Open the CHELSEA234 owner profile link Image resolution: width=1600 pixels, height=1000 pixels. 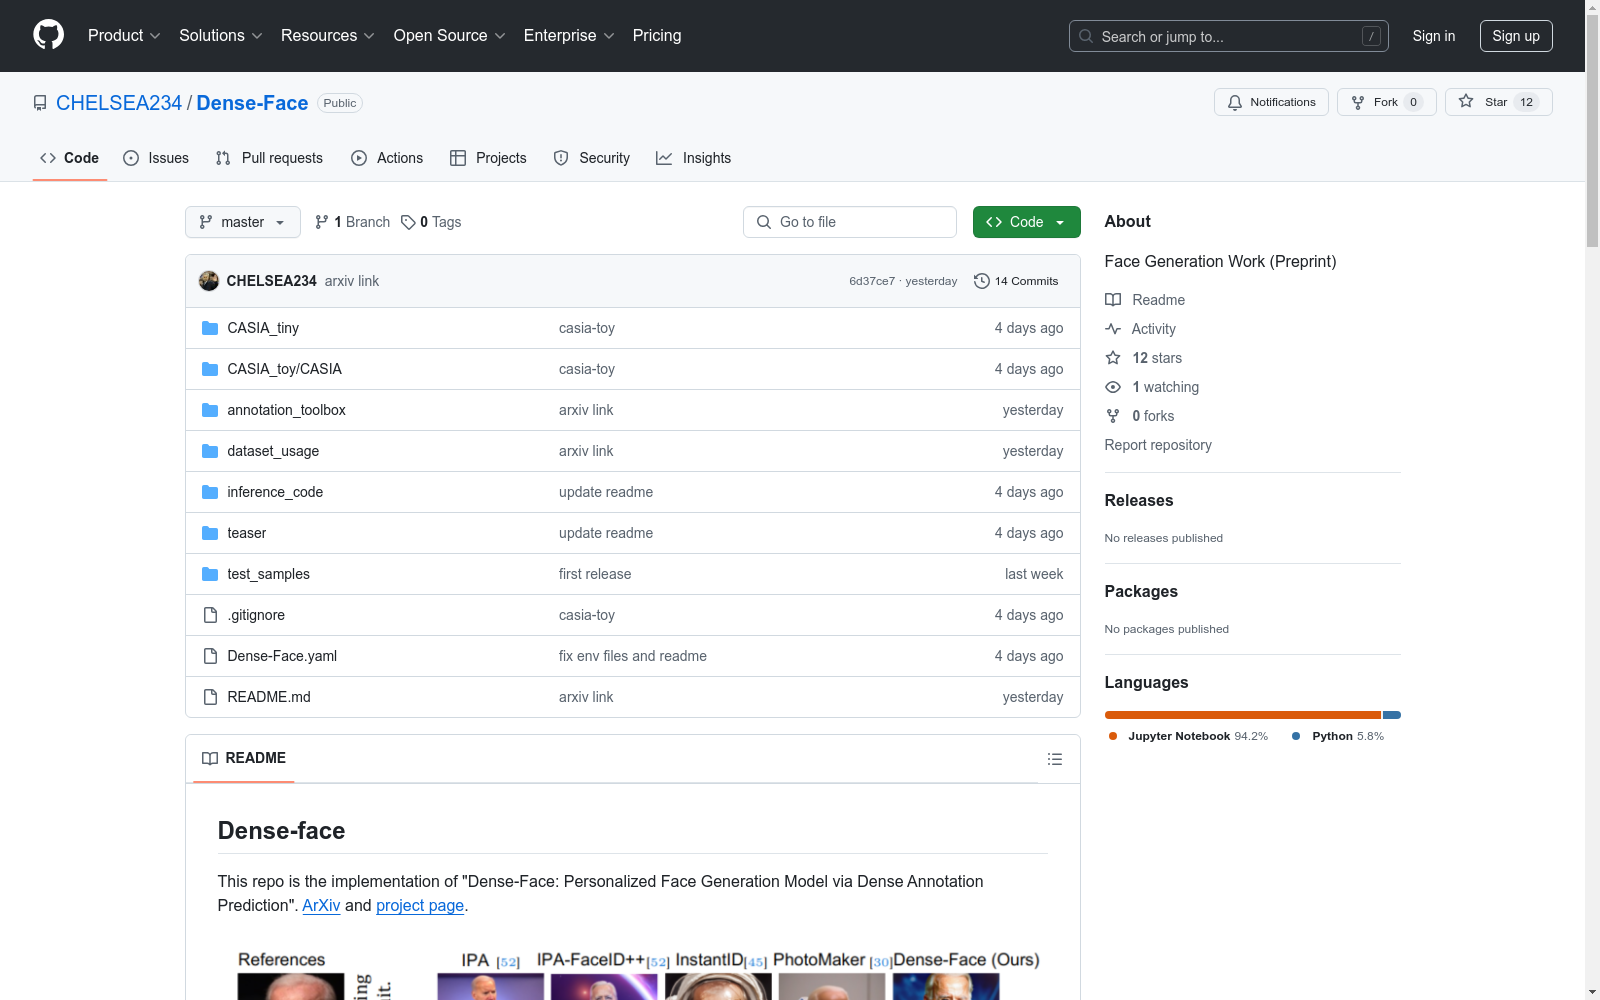[119, 103]
